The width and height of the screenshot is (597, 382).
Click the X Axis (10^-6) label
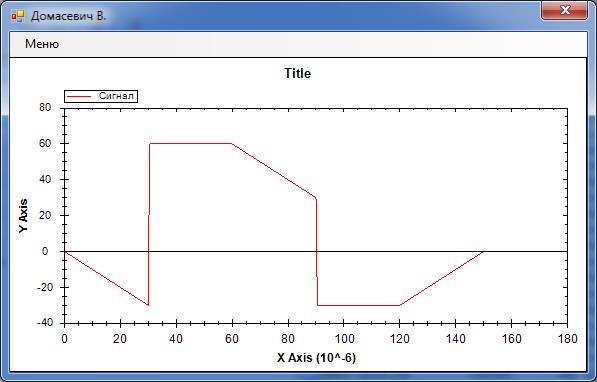pos(316,358)
